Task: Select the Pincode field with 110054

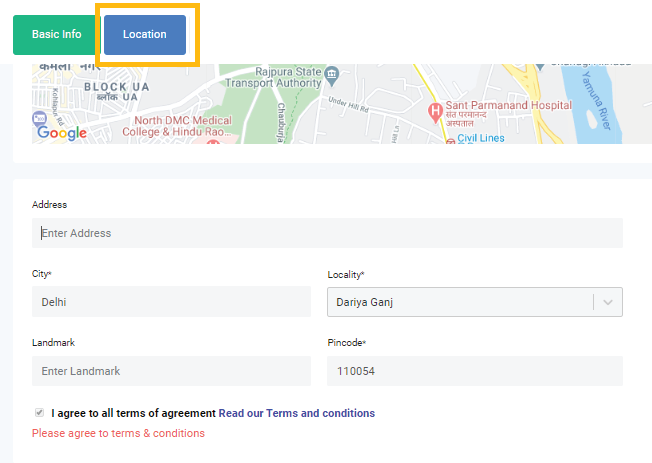Action: 475,371
